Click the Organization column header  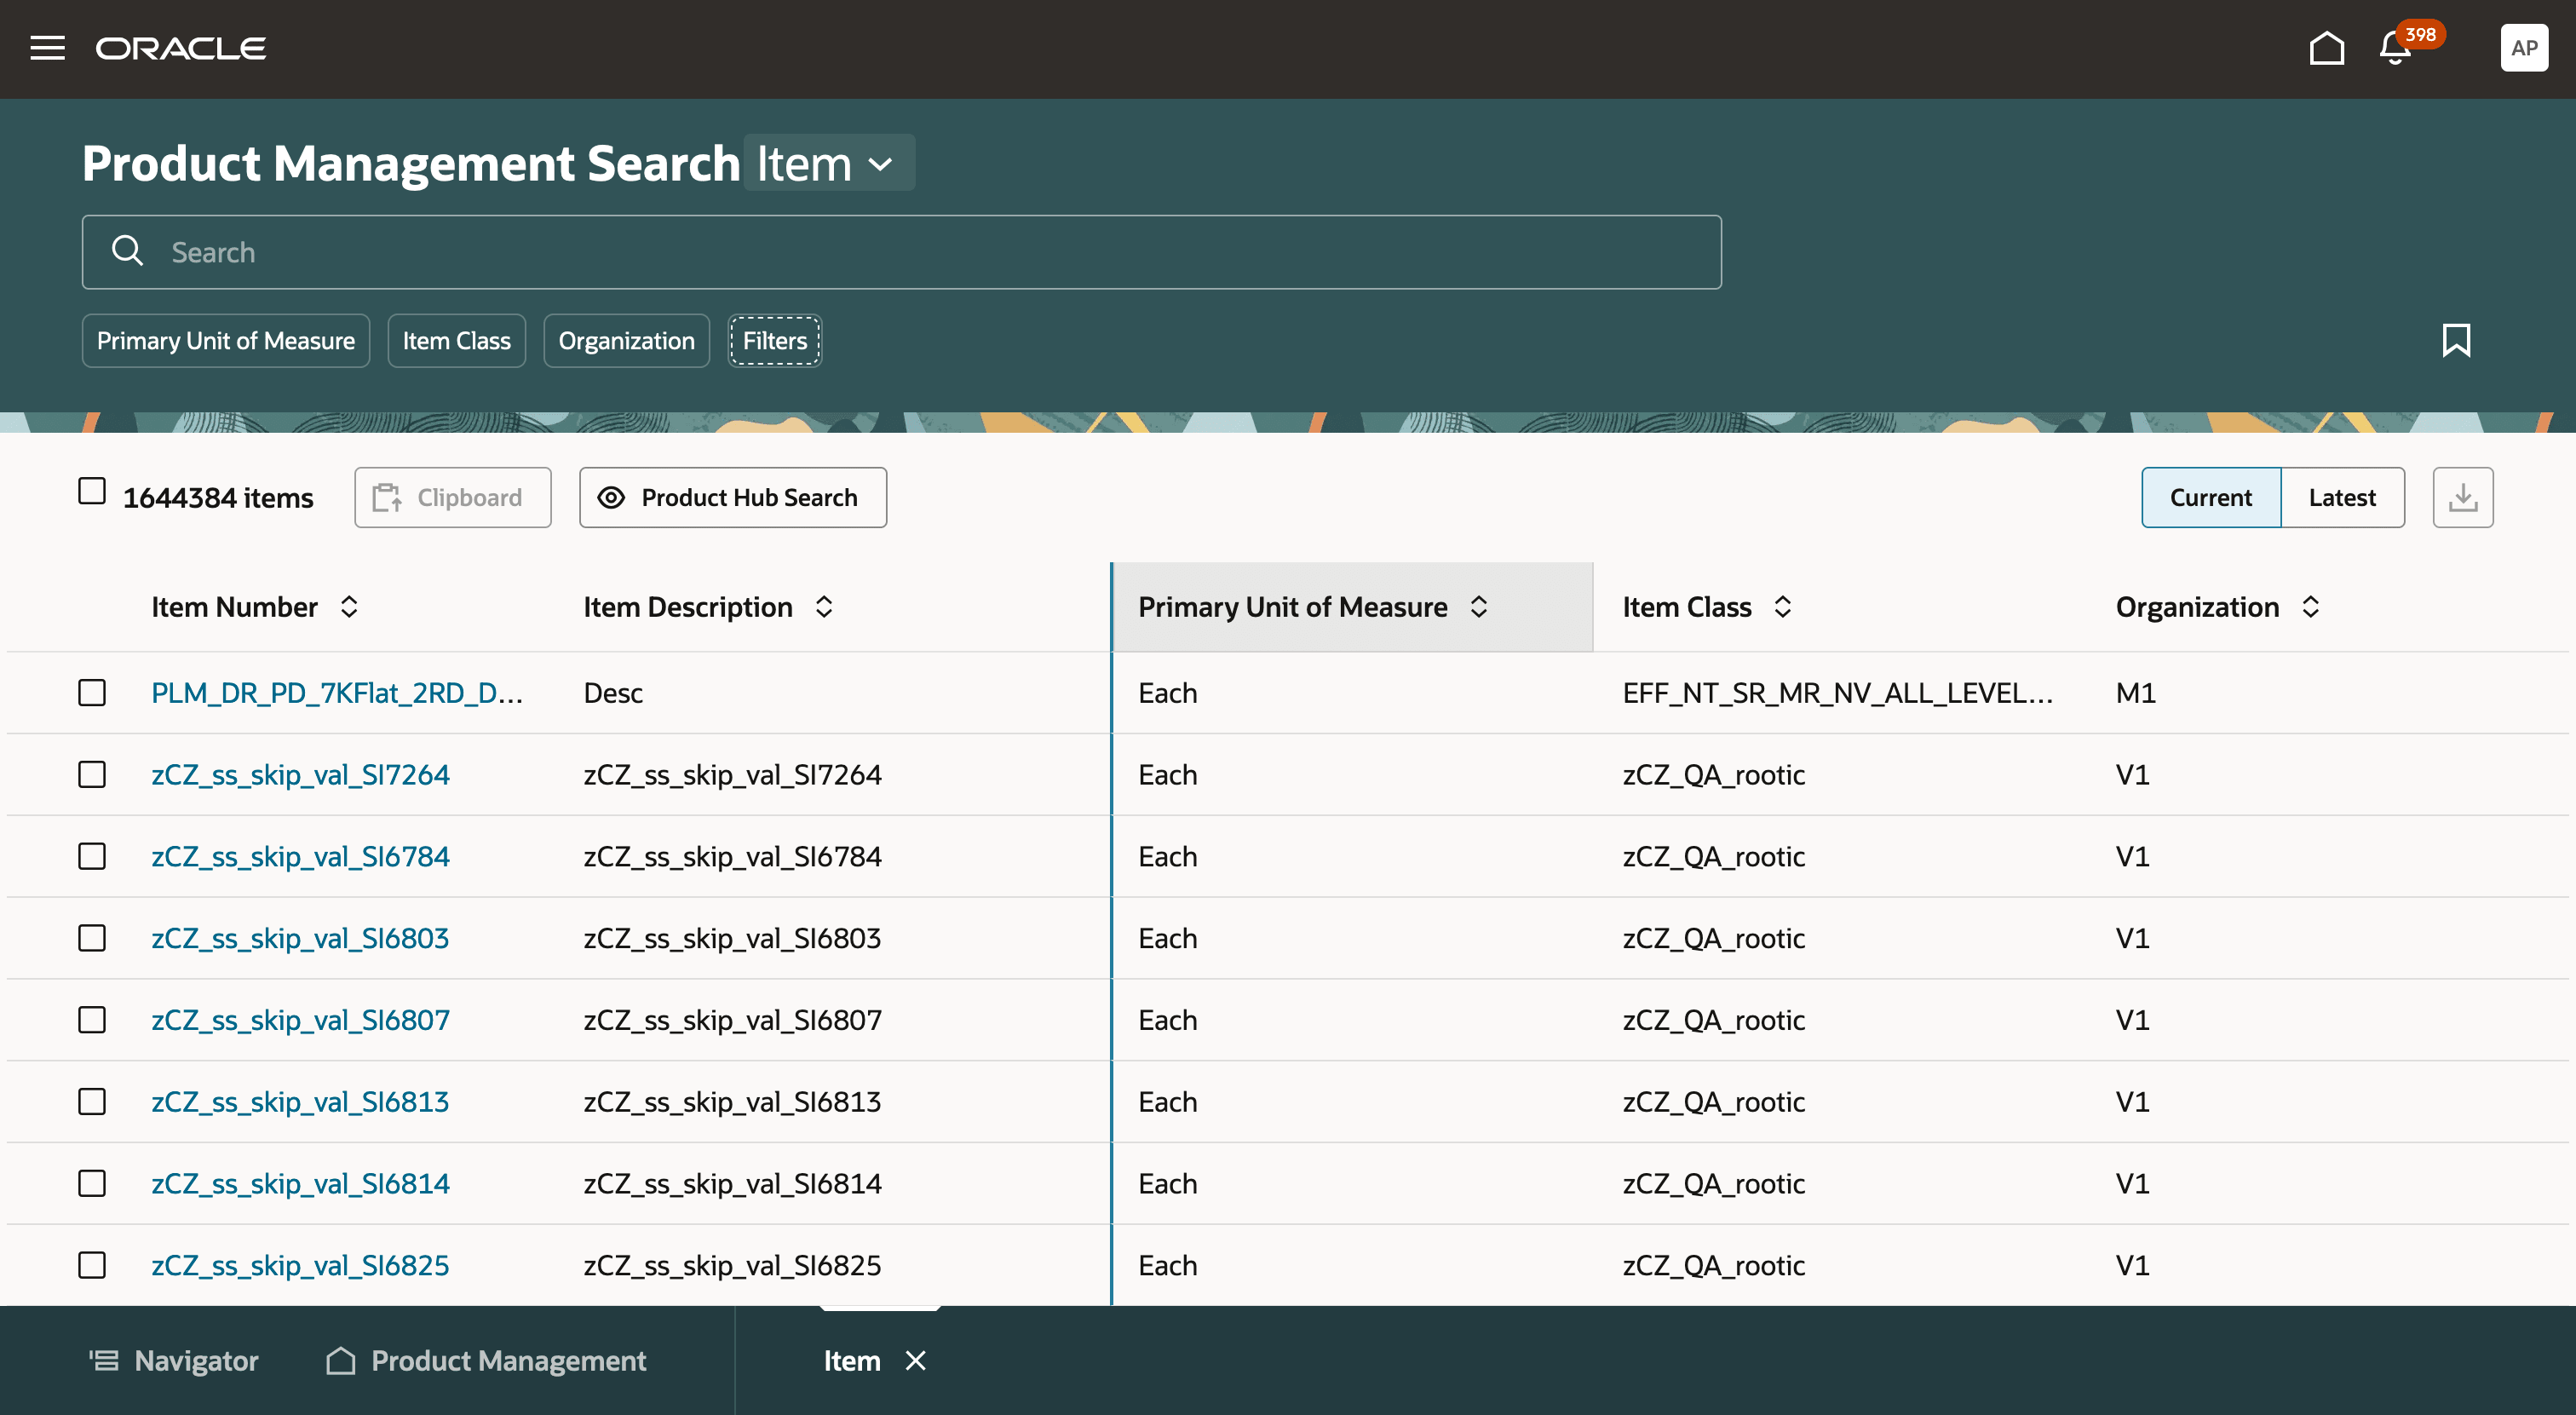(2197, 607)
